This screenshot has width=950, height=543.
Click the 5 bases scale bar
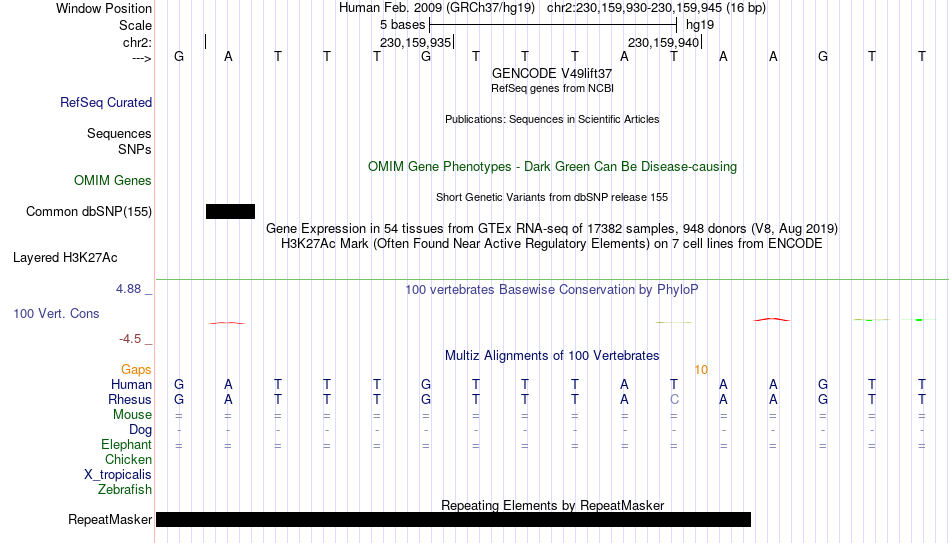[553, 25]
